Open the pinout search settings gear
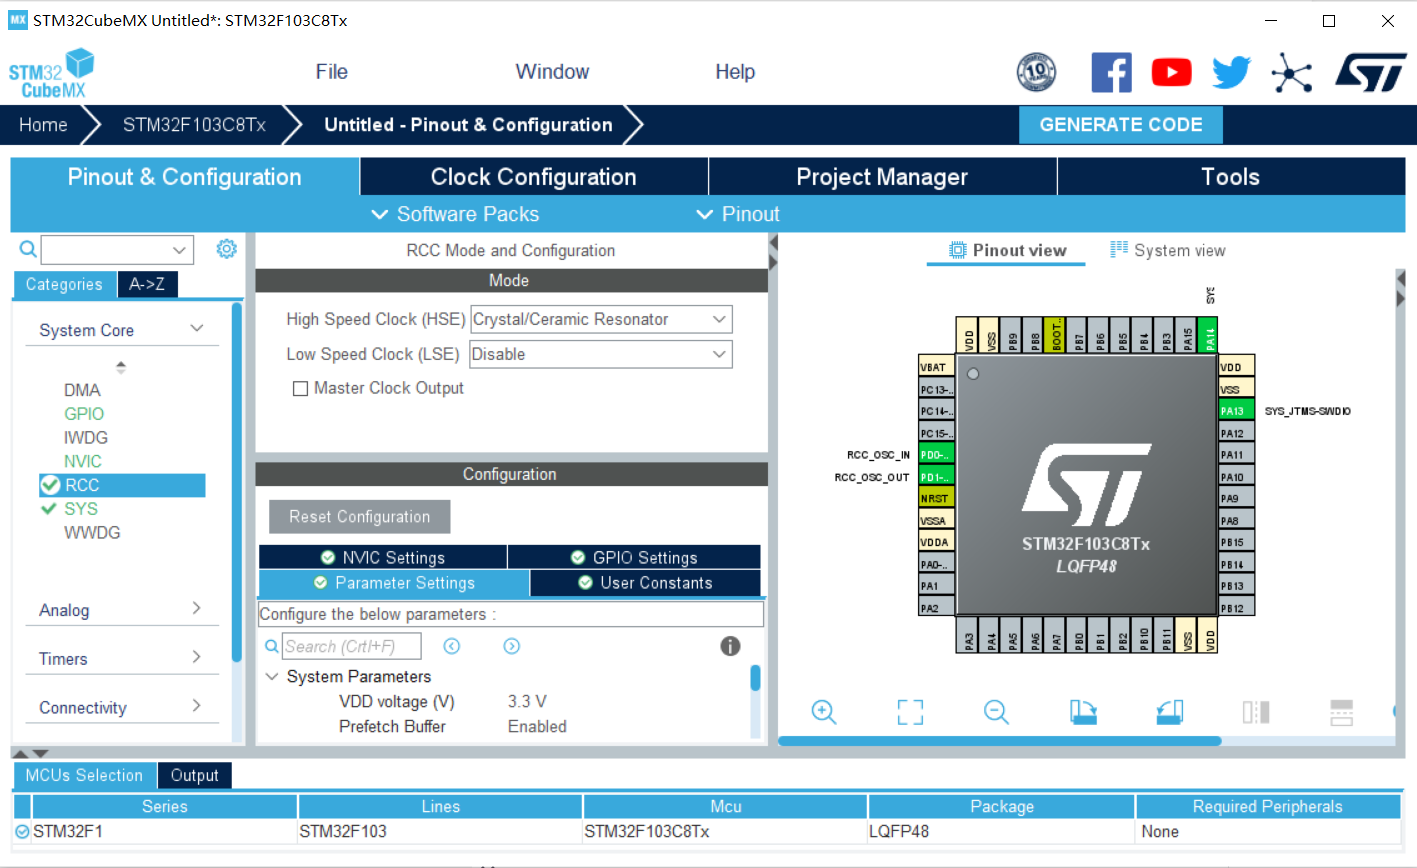Image resolution: width=1417 pixels, height=868 pixels. point(226,249)
